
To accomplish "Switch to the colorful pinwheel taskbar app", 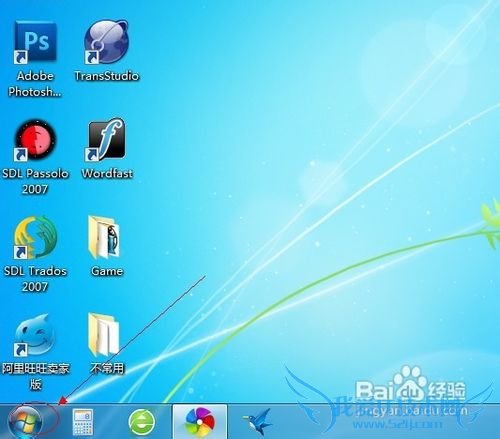I will coord(199,422).
